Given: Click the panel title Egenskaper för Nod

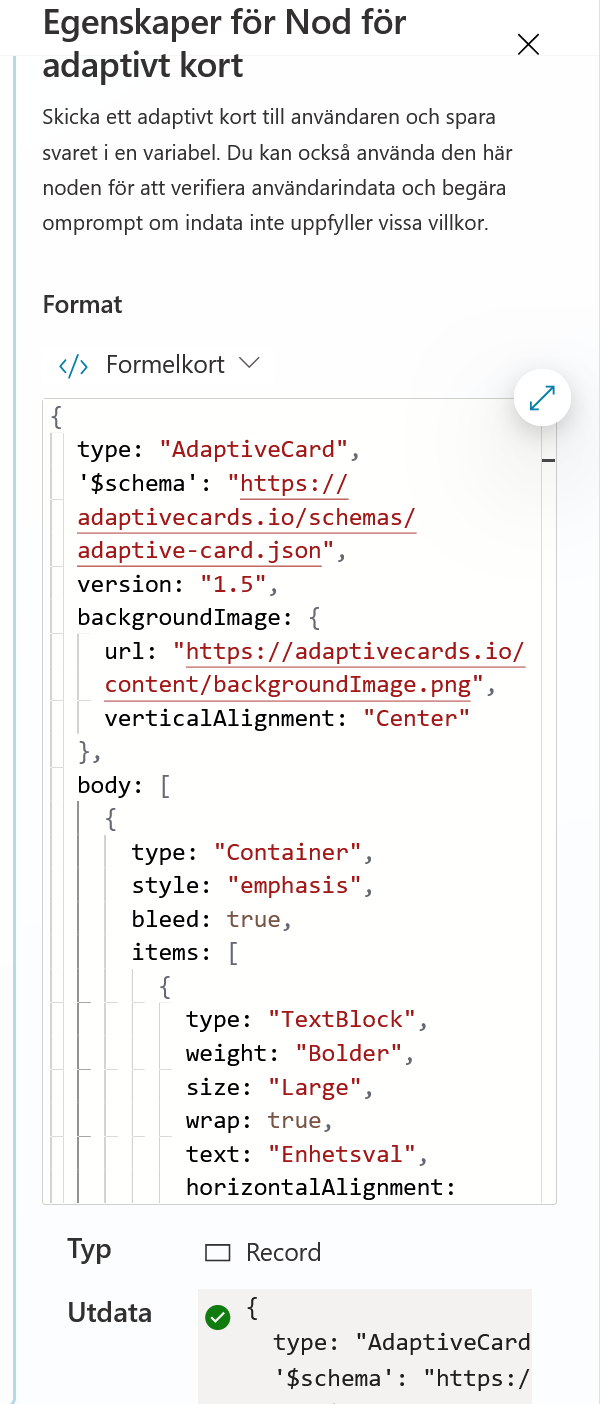Looking at the screenshot, I should pos(225,44).
